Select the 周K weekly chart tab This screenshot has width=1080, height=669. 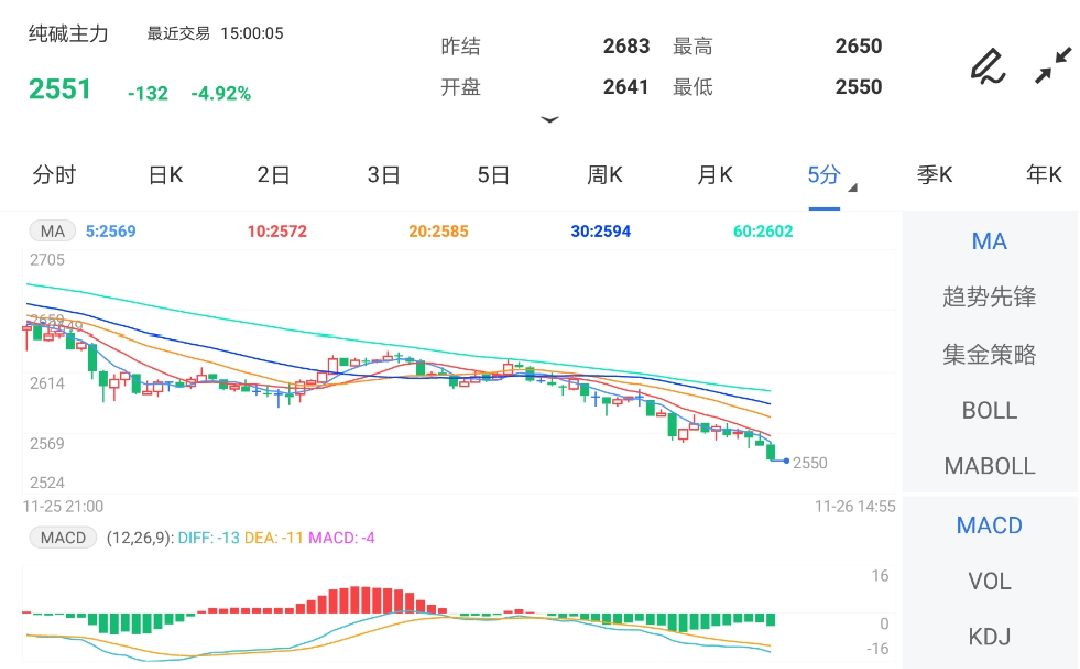click(x=605, y=174)
